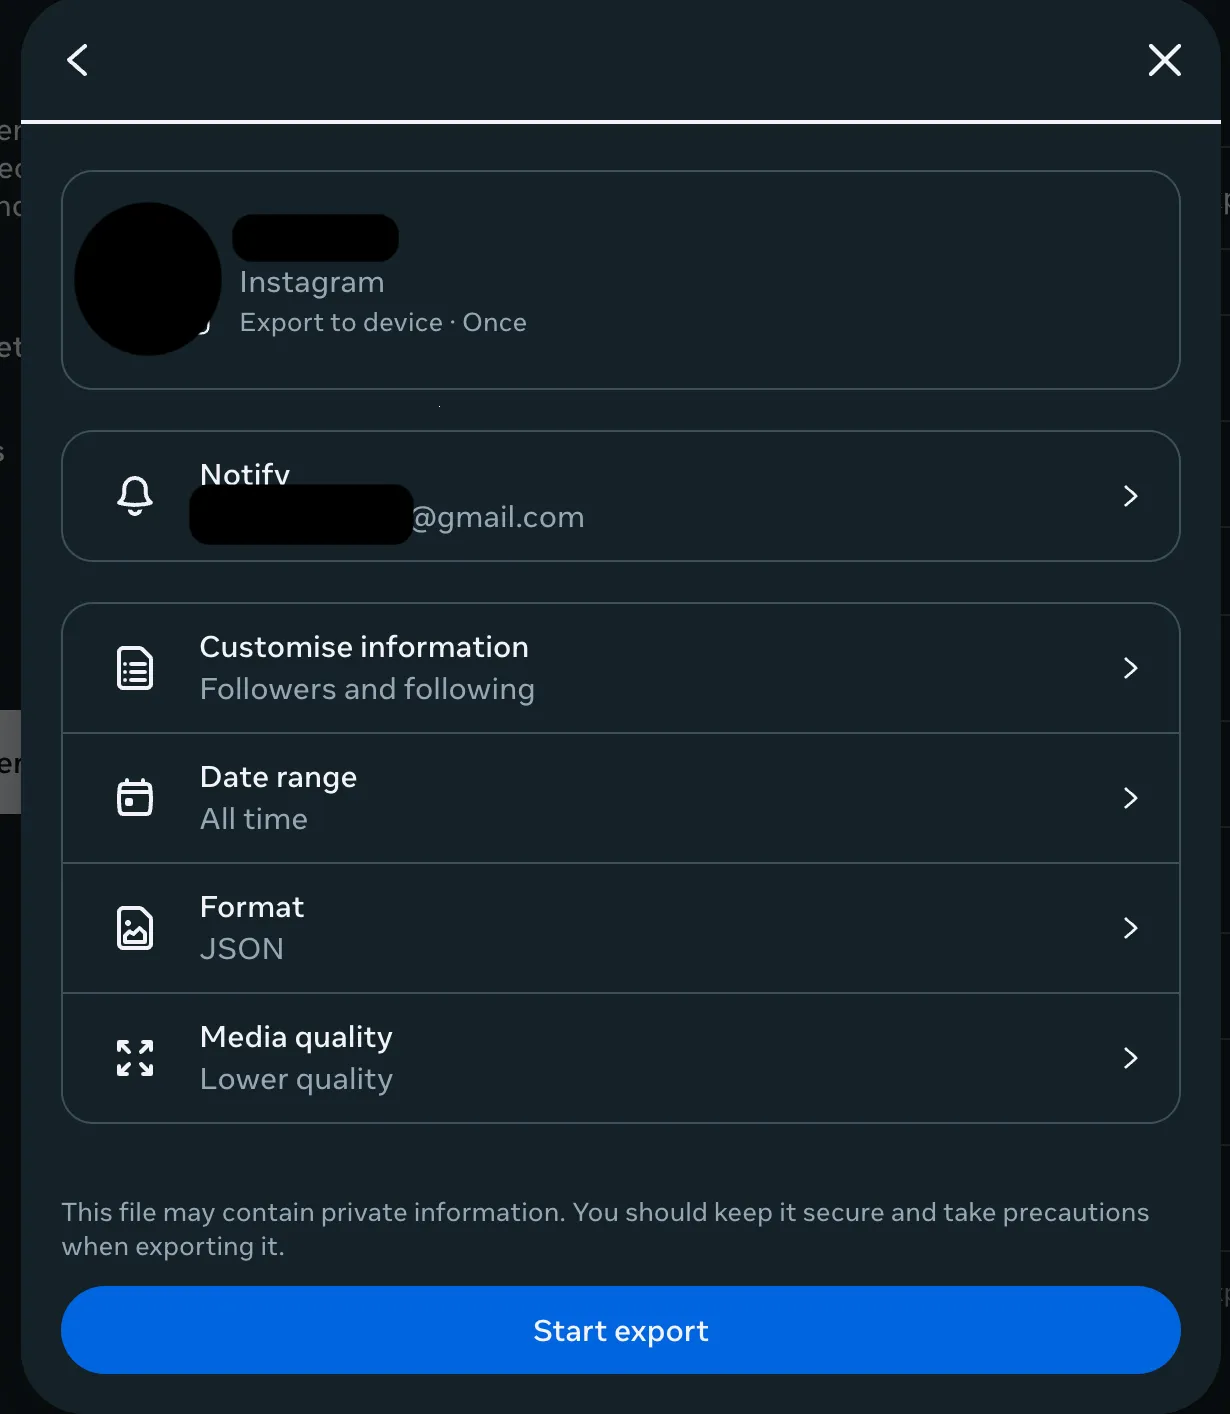Click the Date range calendar icon
This screenshot has height=1414, width=1230.
[134, 797]
